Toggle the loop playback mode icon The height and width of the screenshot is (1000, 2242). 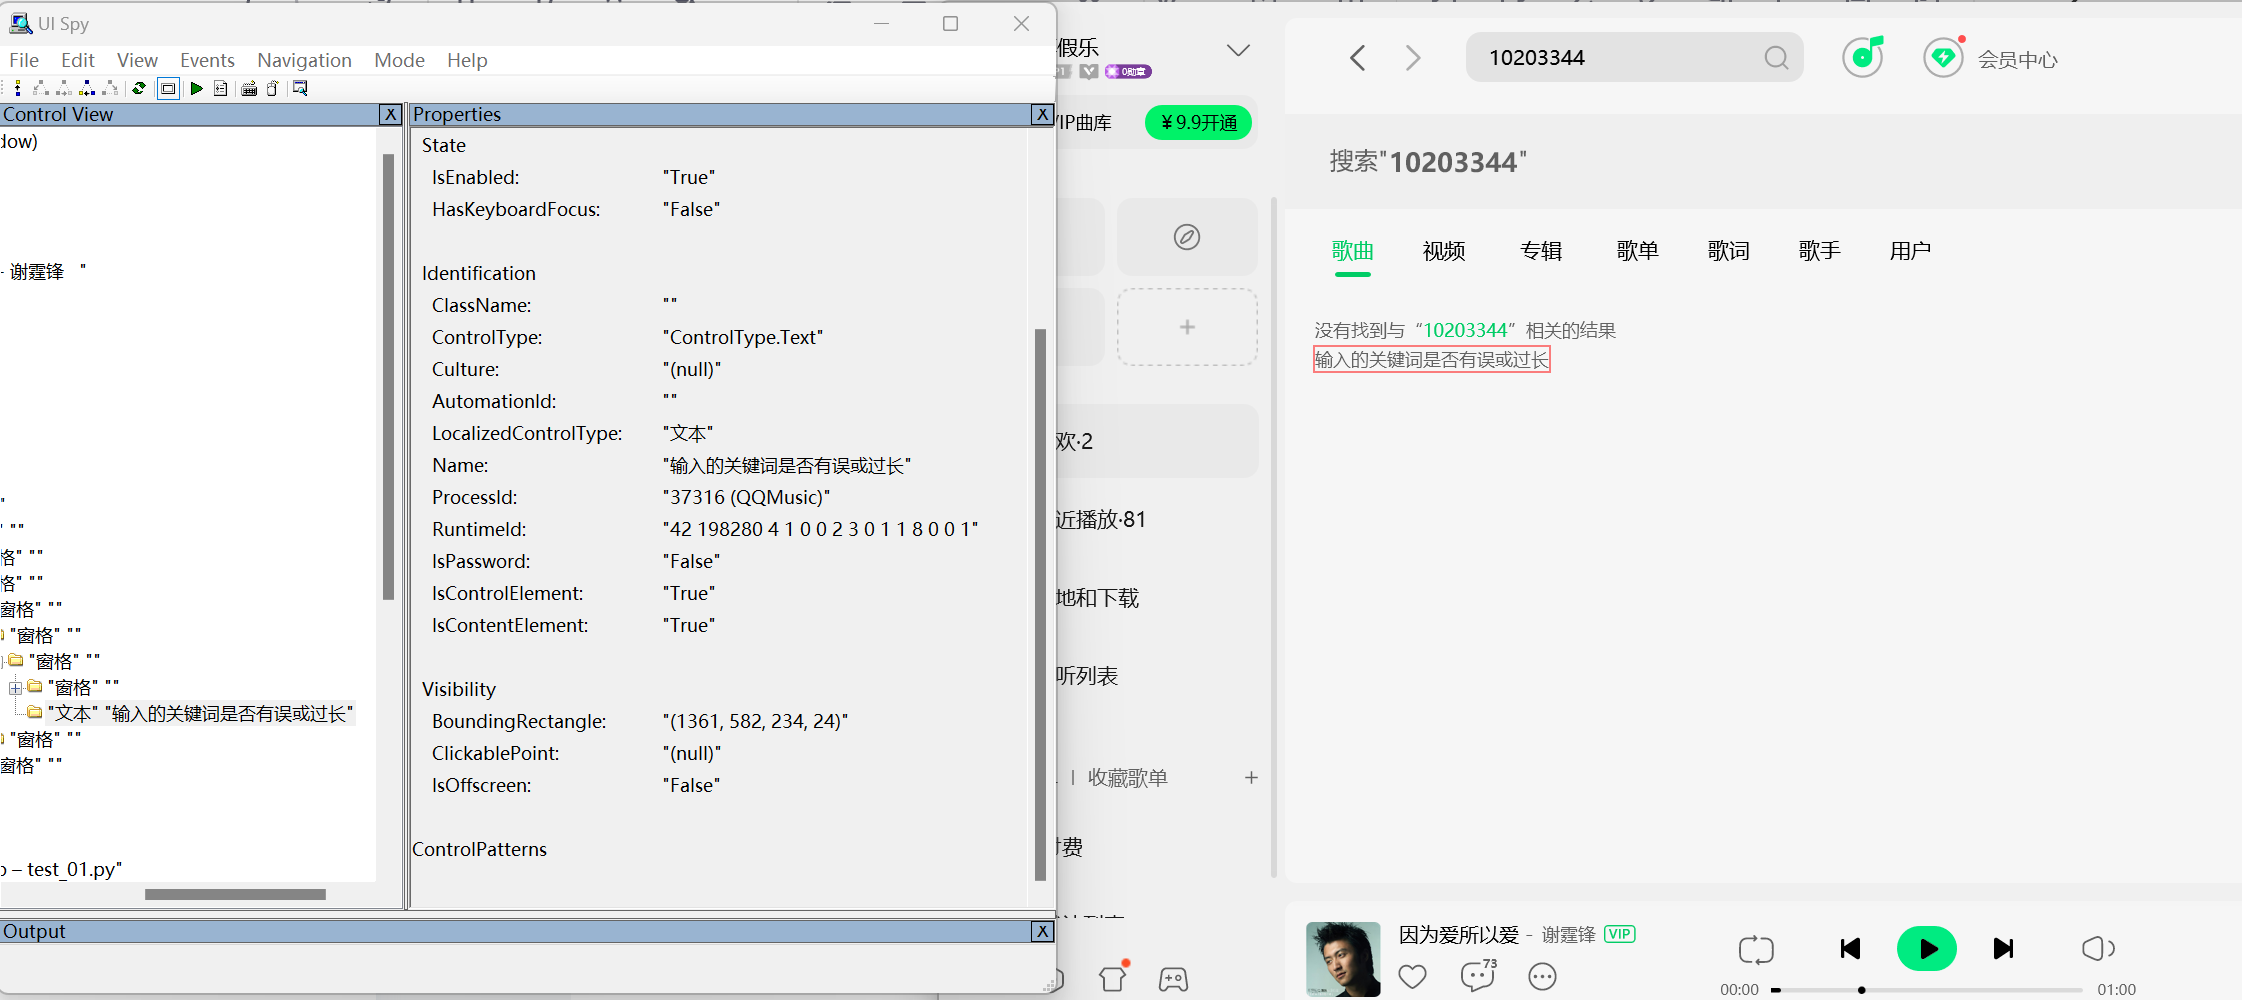click(1756, 949)
